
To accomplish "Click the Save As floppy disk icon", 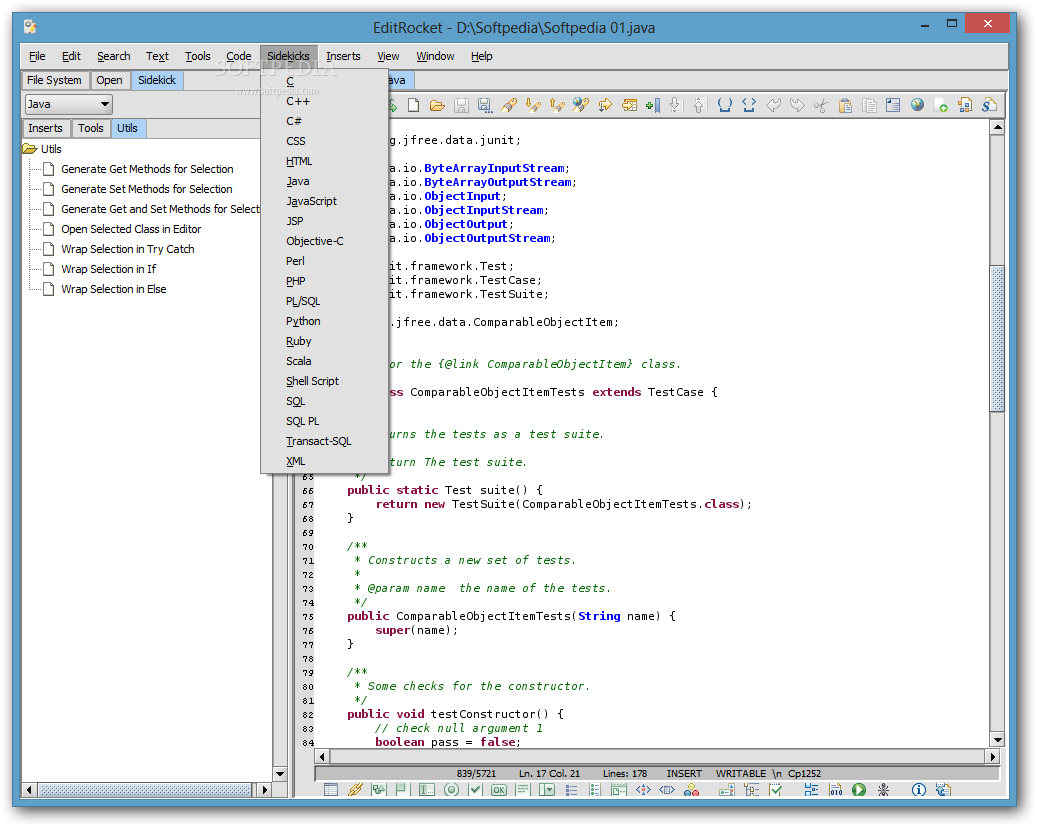I will point(485,105).
